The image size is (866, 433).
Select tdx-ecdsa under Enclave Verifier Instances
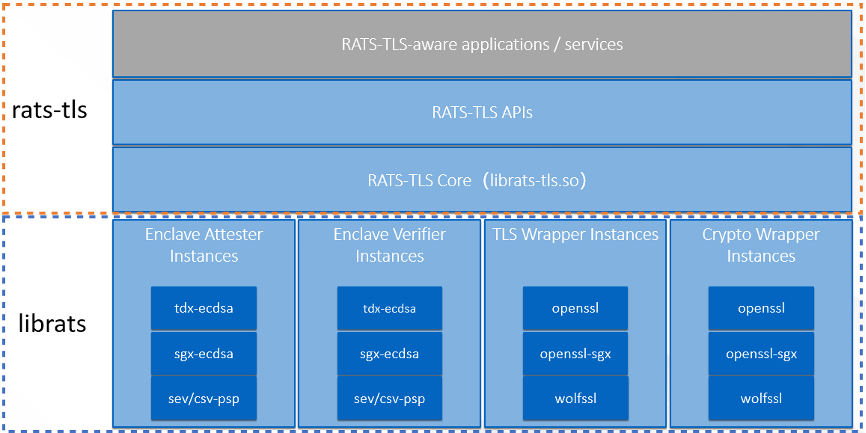pos(390,308)
